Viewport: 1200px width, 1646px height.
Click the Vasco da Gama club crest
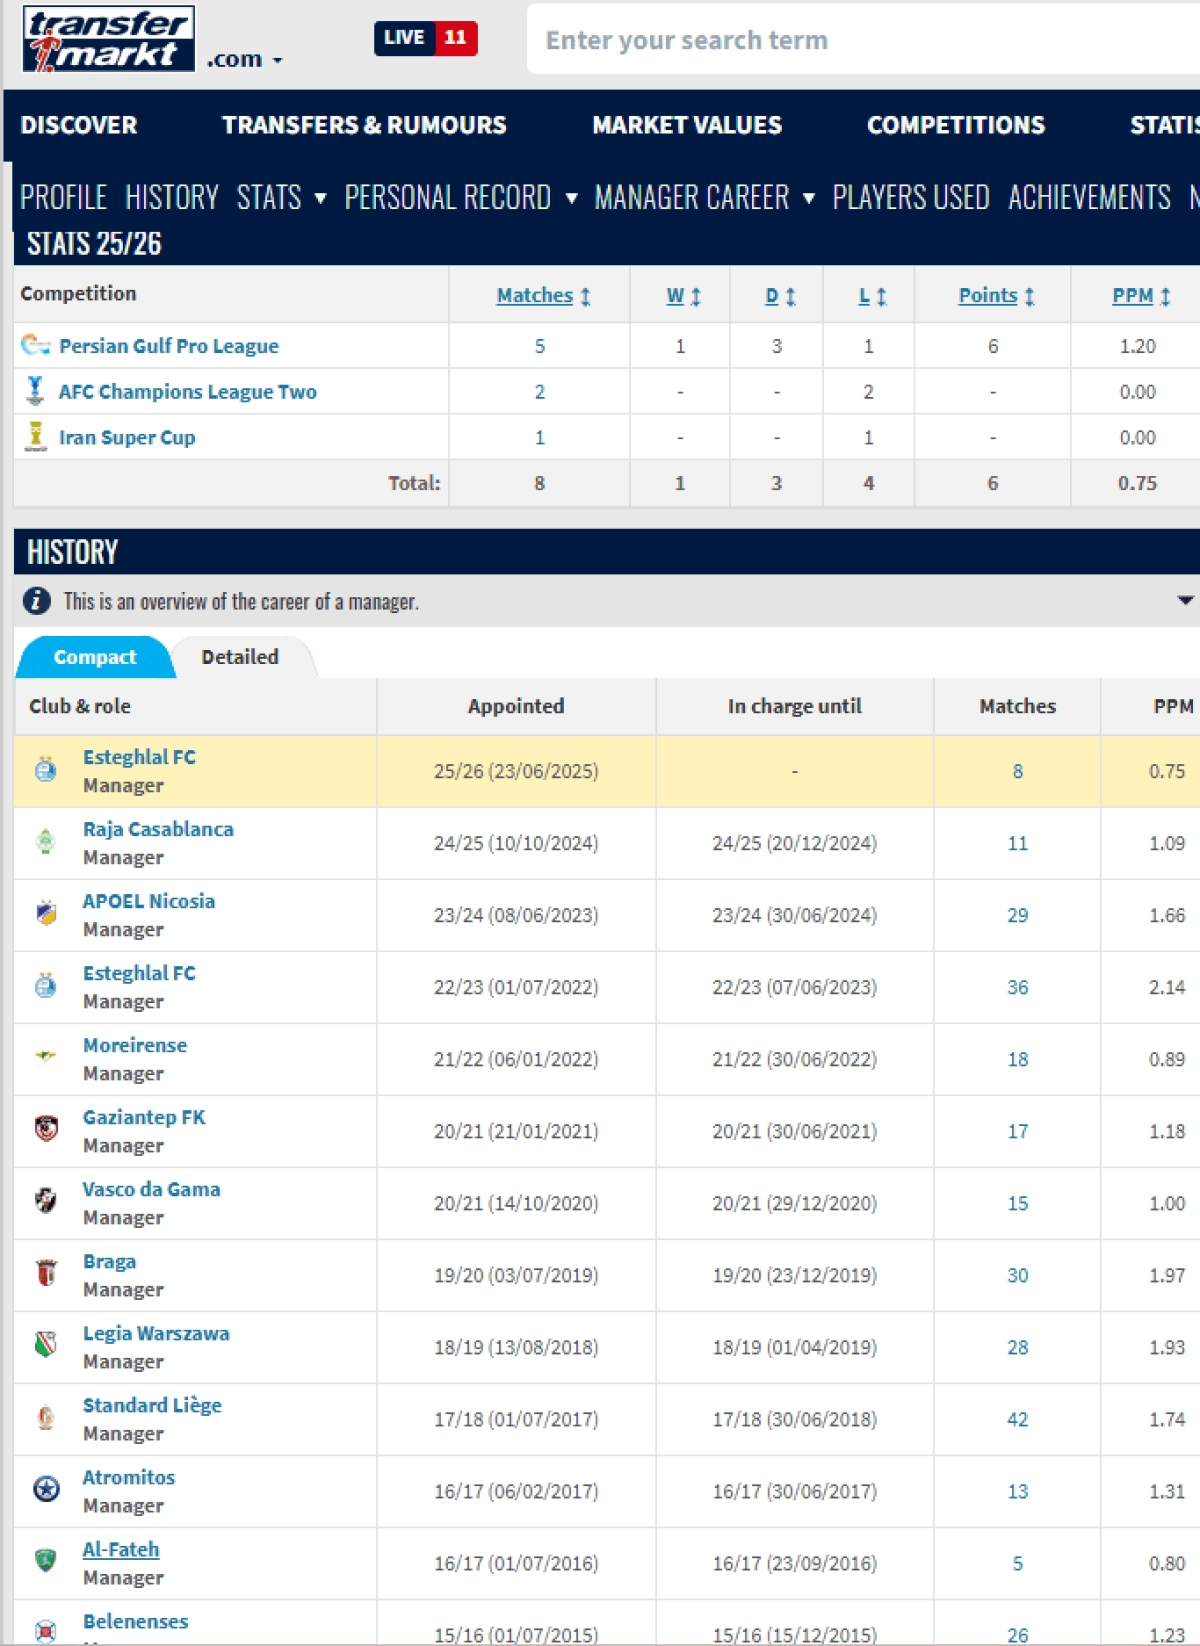coord(46,1202)
